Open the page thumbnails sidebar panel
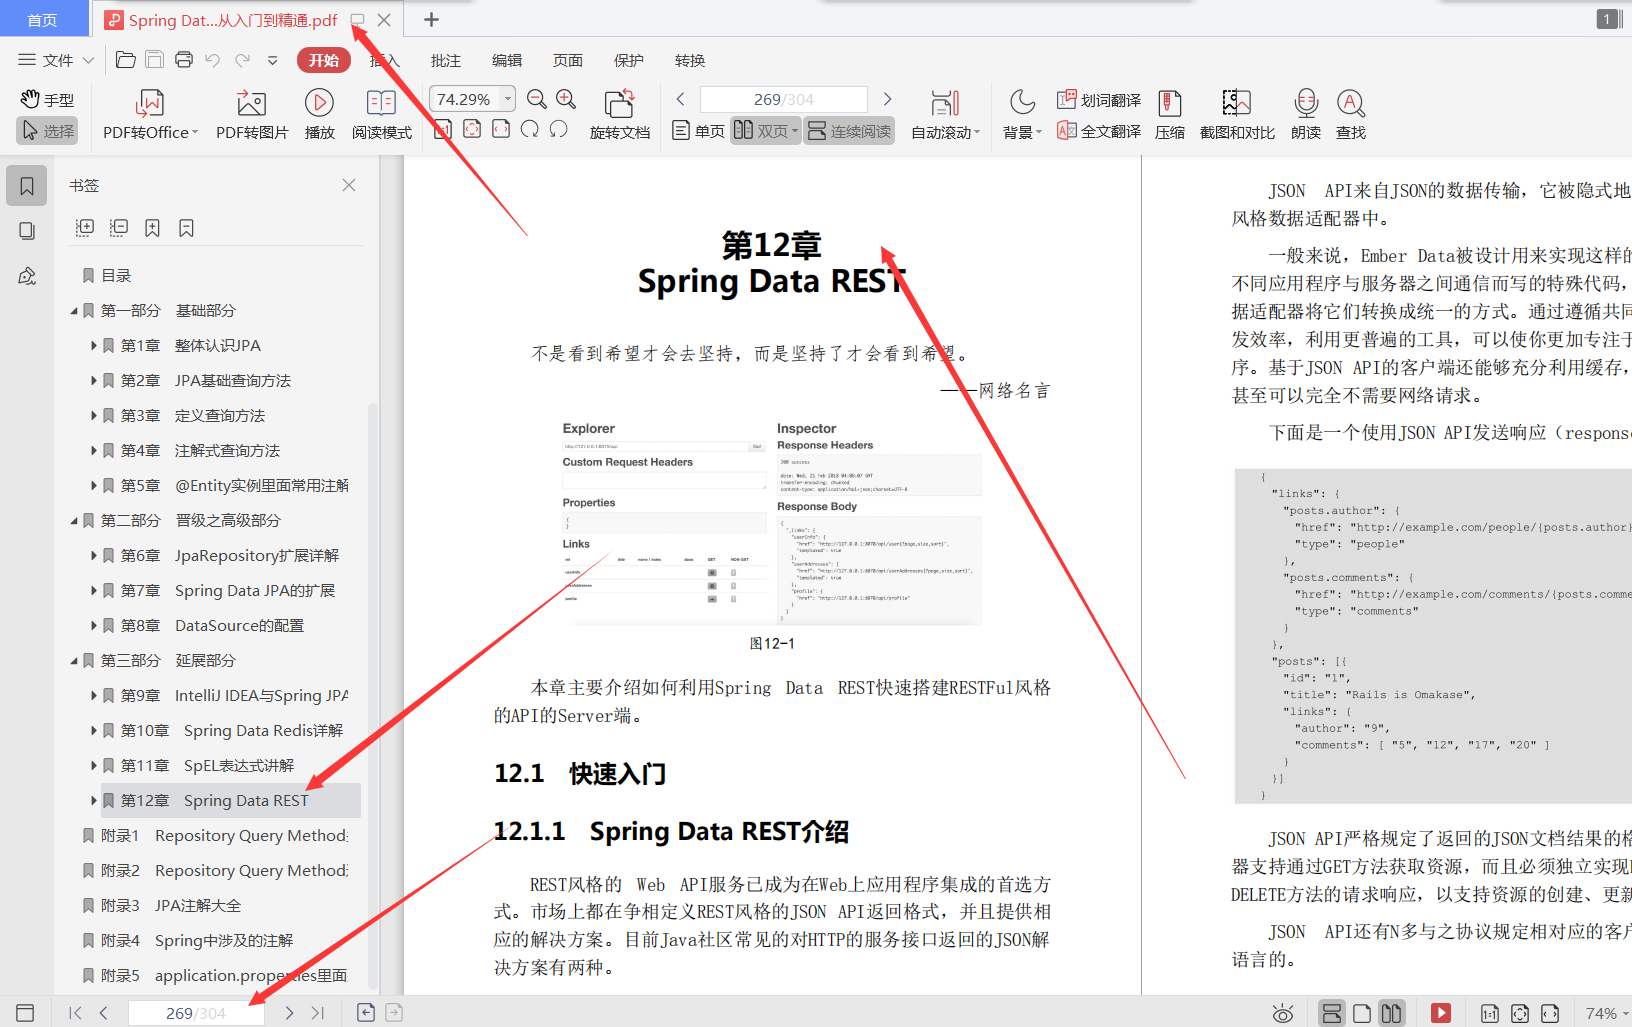This screenshot has width=1632, height=1027. [x=27, y=231]
